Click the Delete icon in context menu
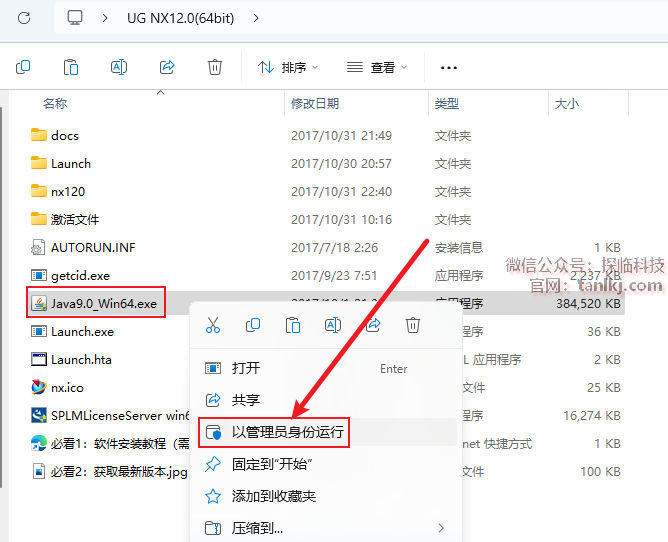Image resolution: width=668 pixels, height=542 pixels. pos(413,325)
